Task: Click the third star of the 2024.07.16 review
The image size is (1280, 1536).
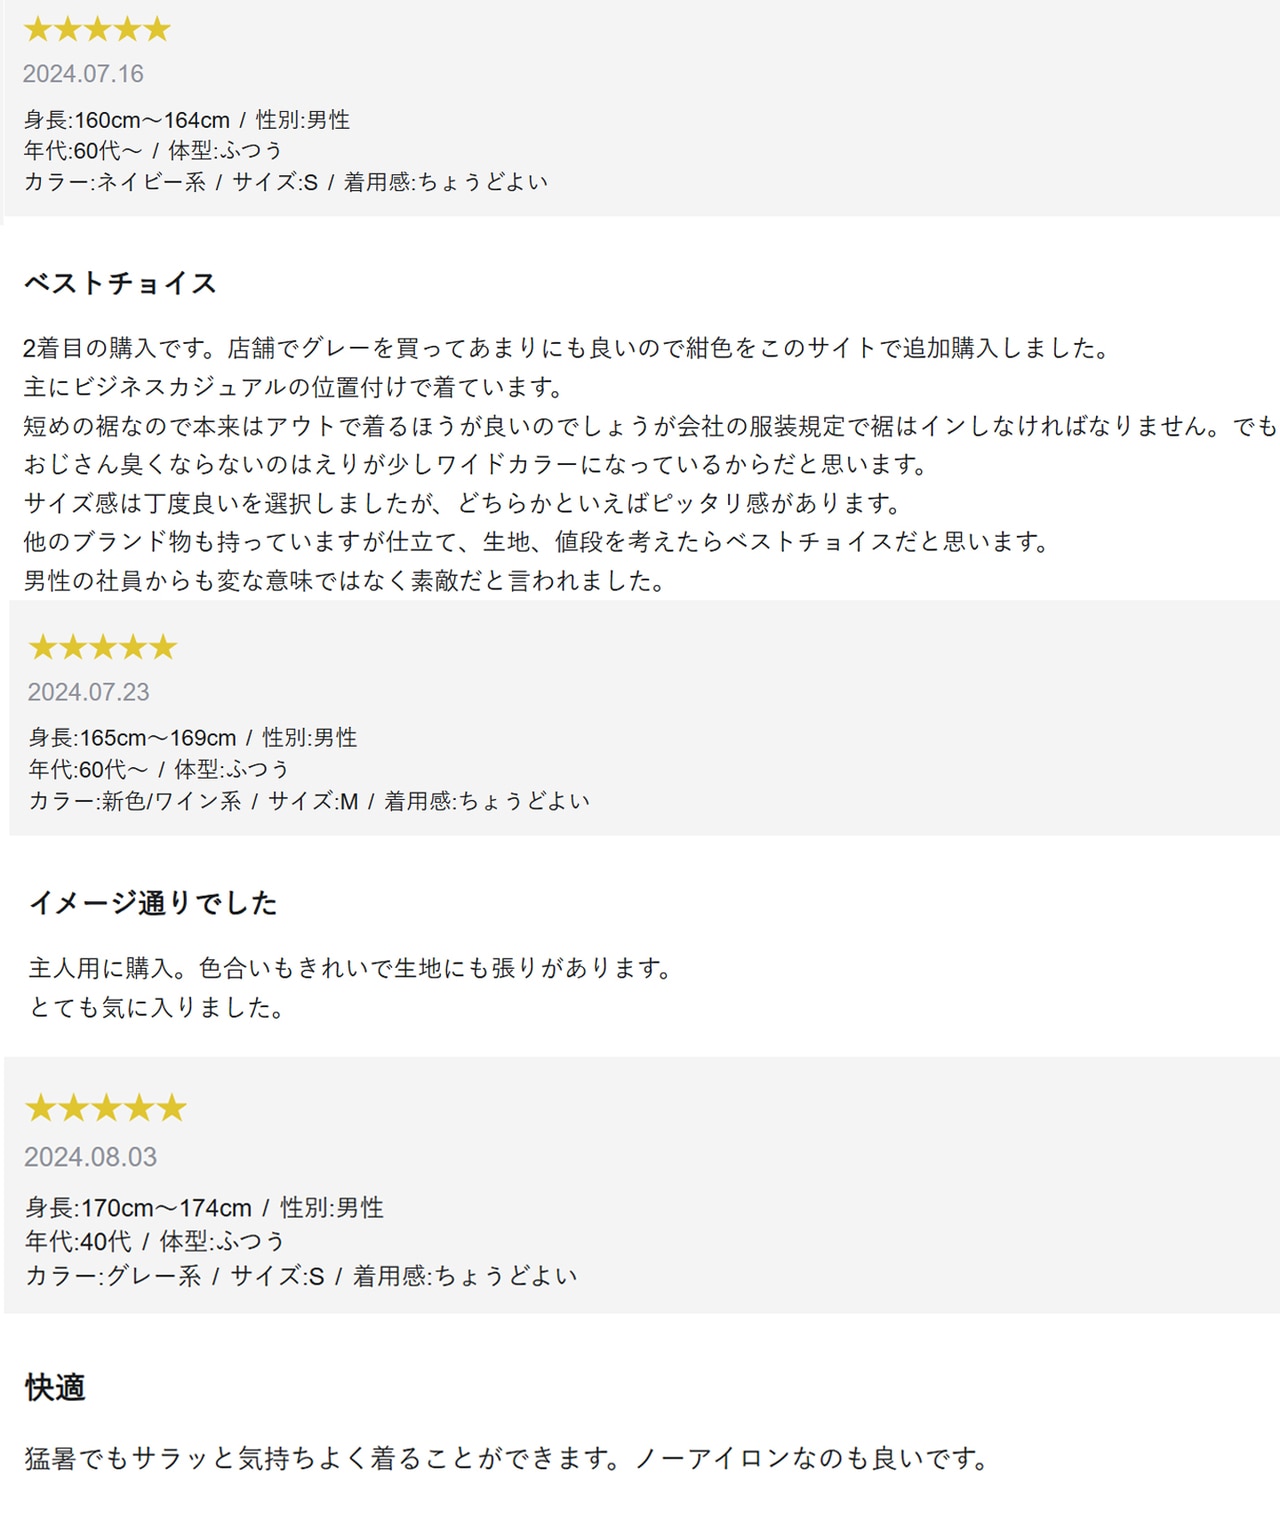Action: coord(98,29)
